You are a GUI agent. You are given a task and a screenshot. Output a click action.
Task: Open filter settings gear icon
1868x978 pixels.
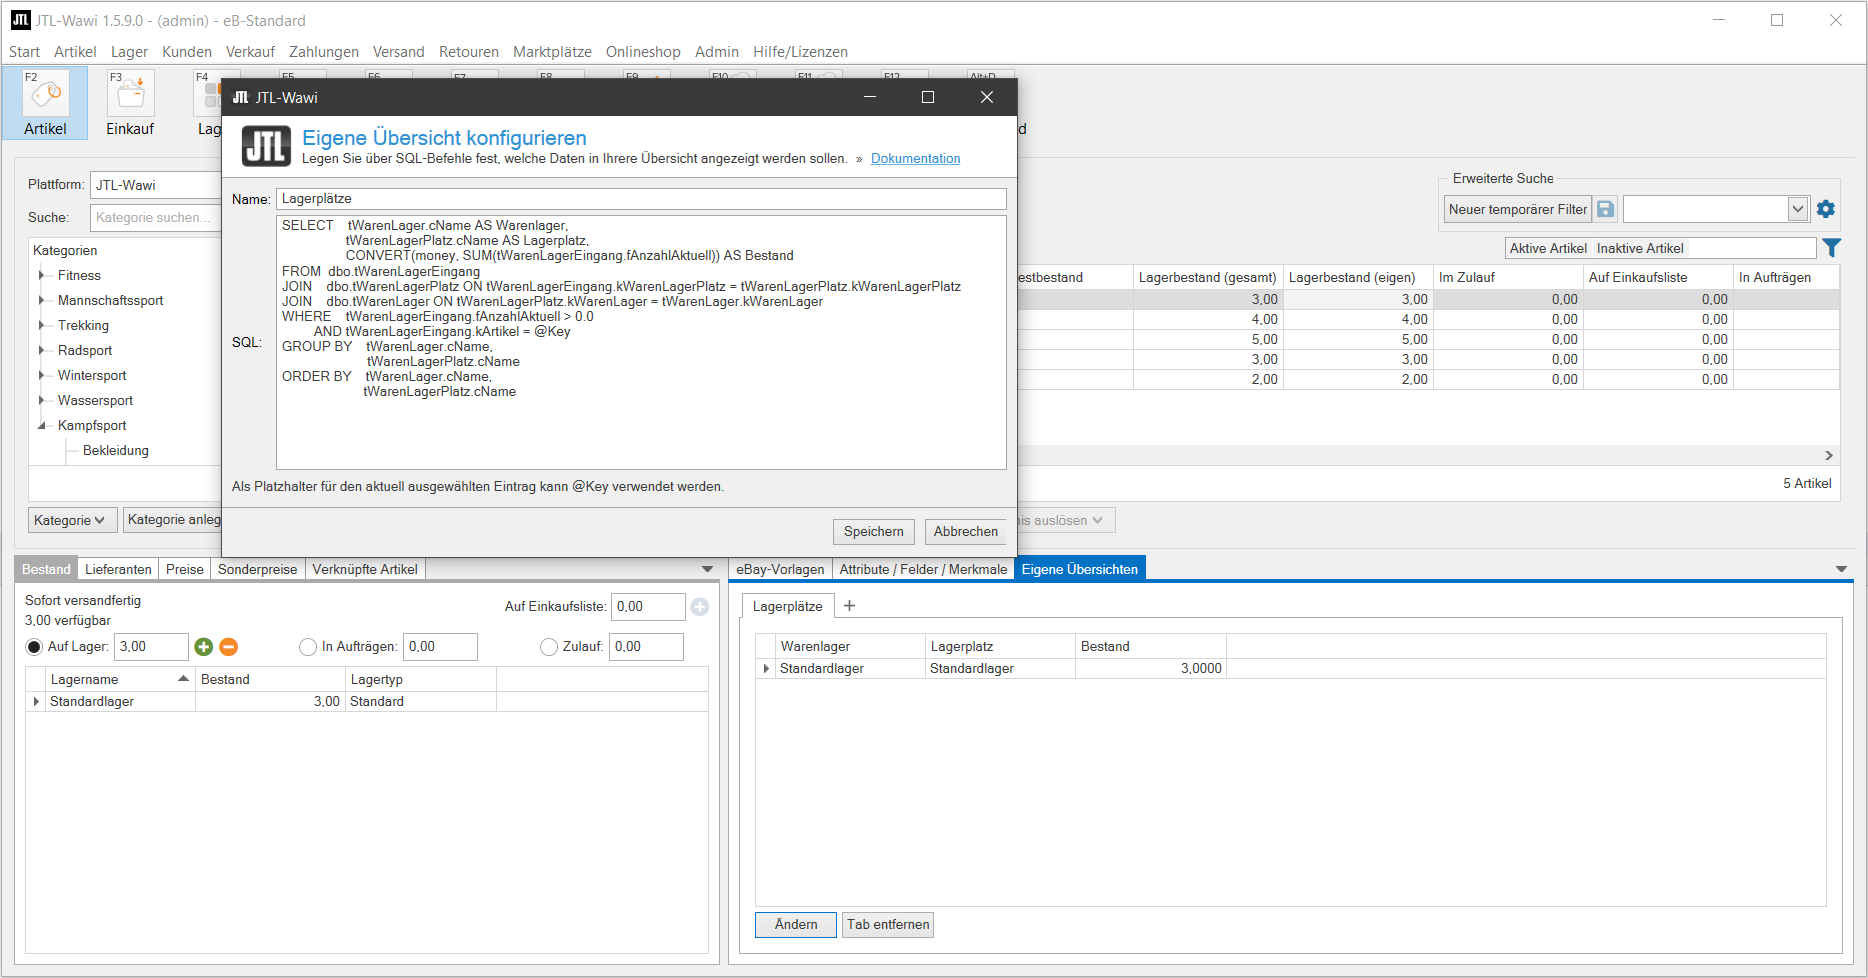(1826, 209)
